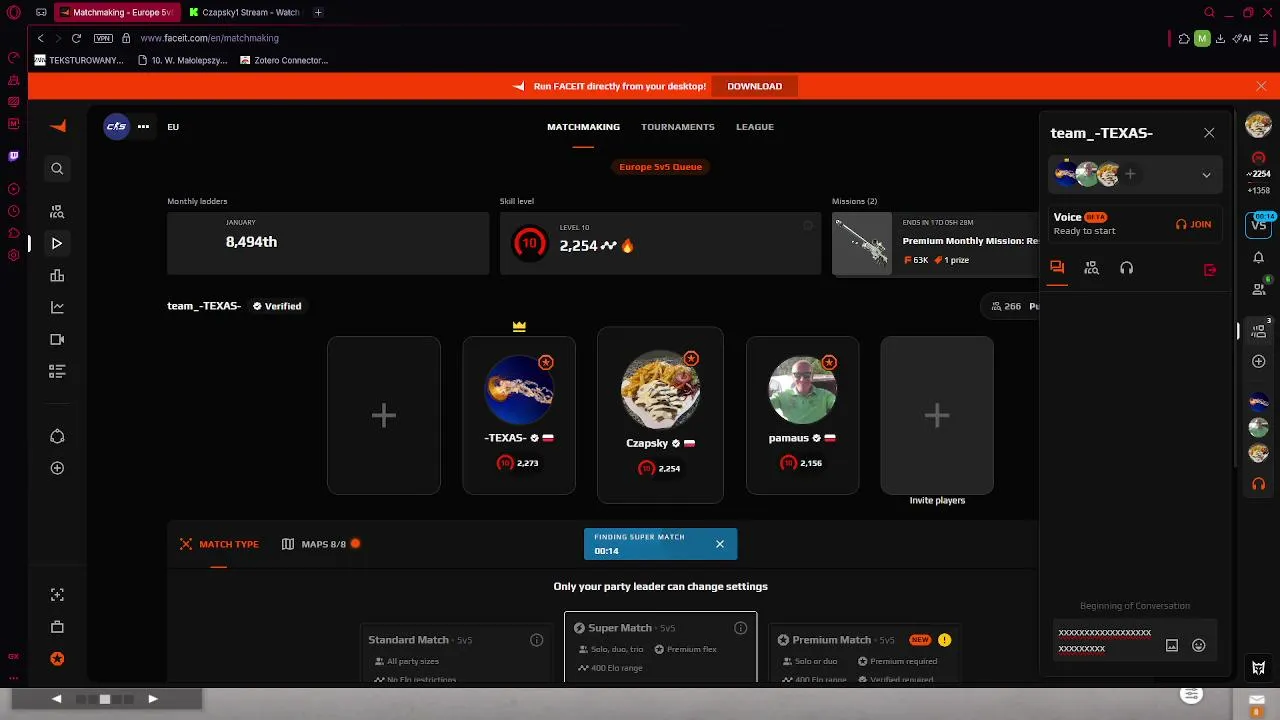Open the feed list icon in the sidebar
Viewport: 1280px width, 720px height.
[57, 371]
